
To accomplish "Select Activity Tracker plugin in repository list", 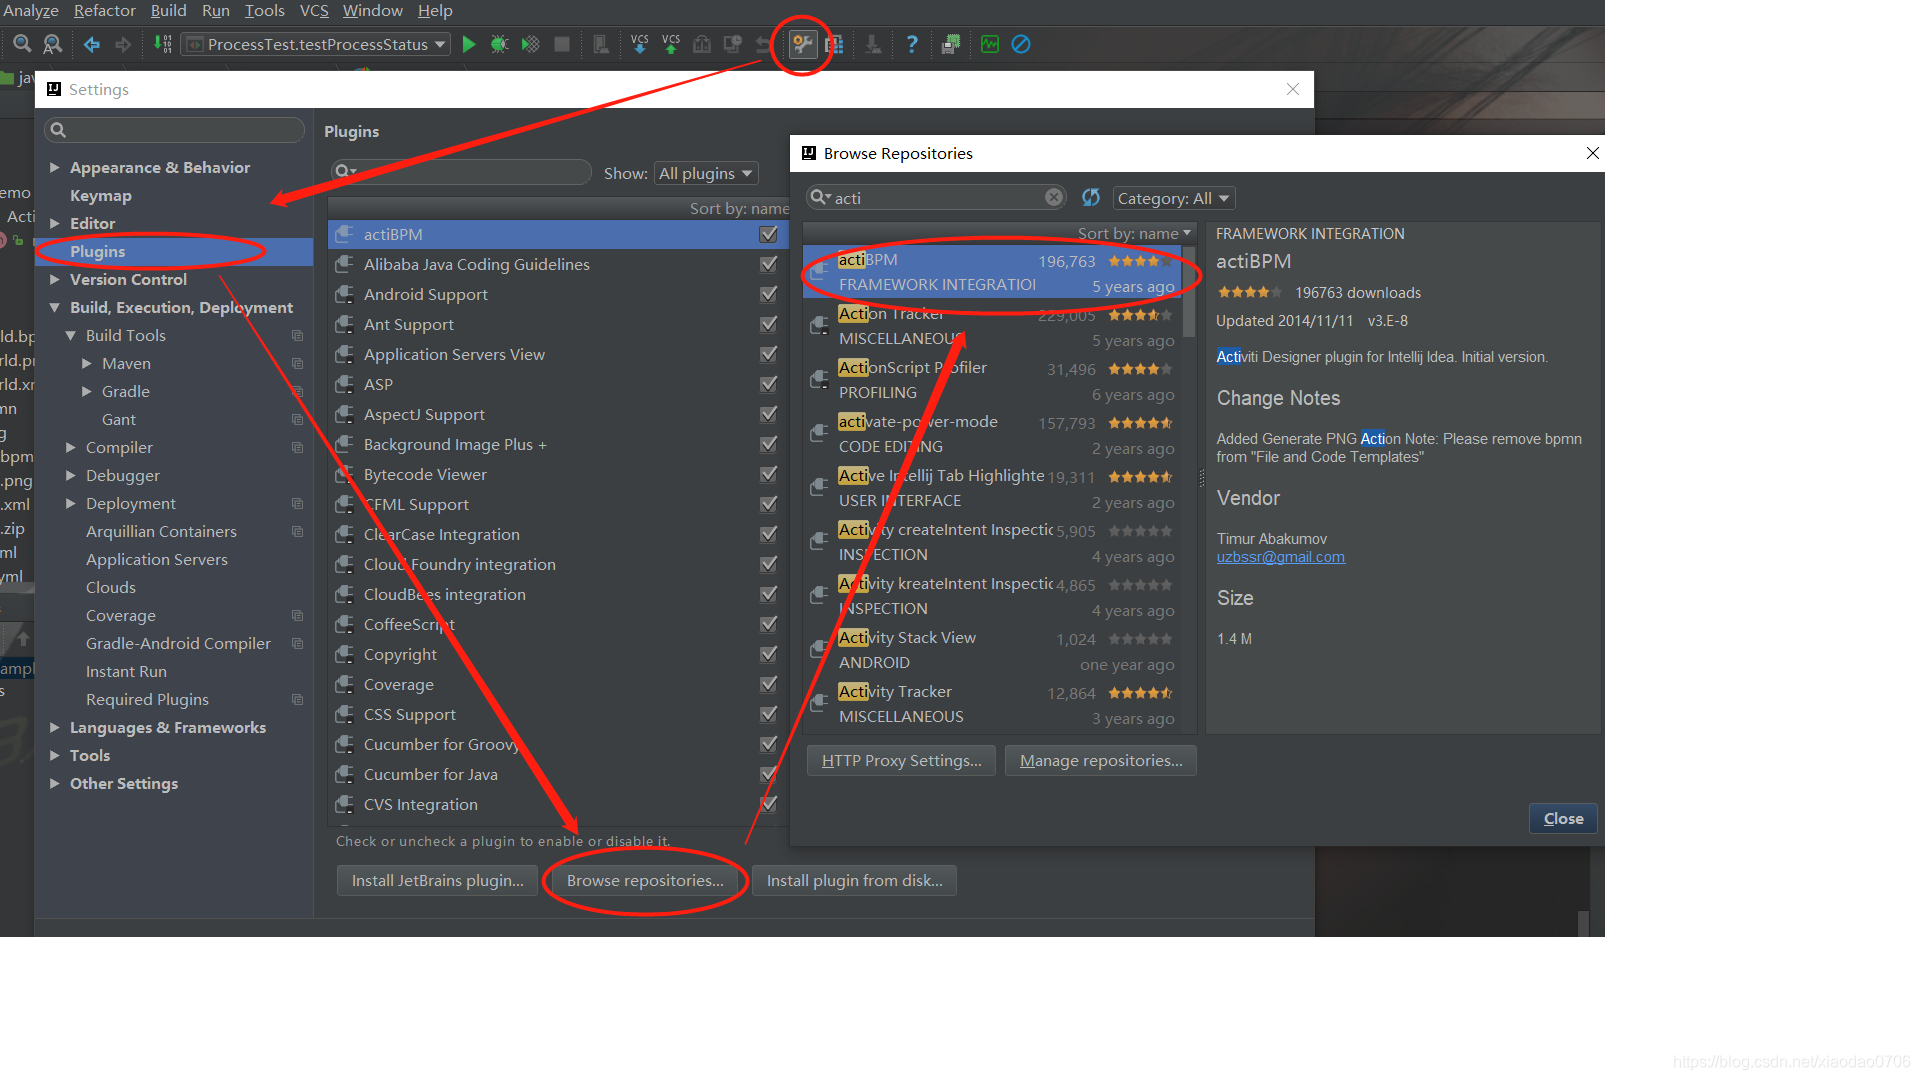I will click(990, 704).
